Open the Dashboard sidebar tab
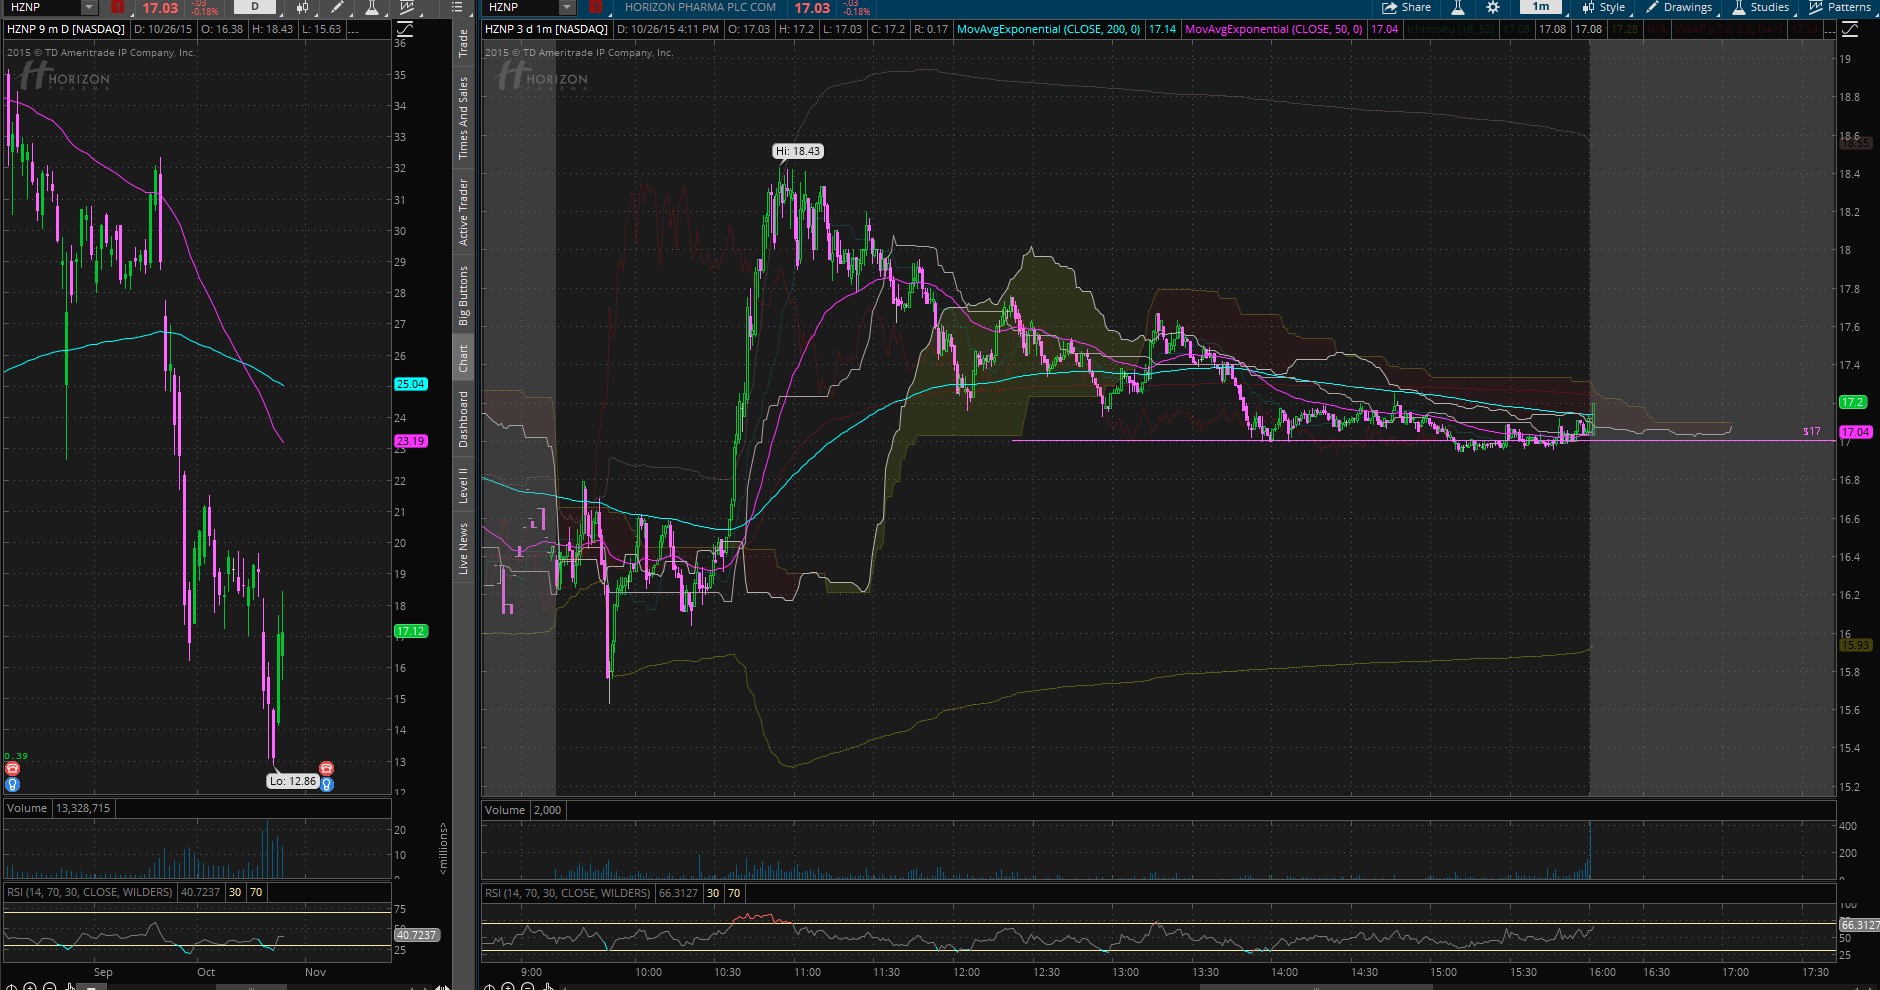Viewport: 1880px width, 990px height. (x=463, y=418)
